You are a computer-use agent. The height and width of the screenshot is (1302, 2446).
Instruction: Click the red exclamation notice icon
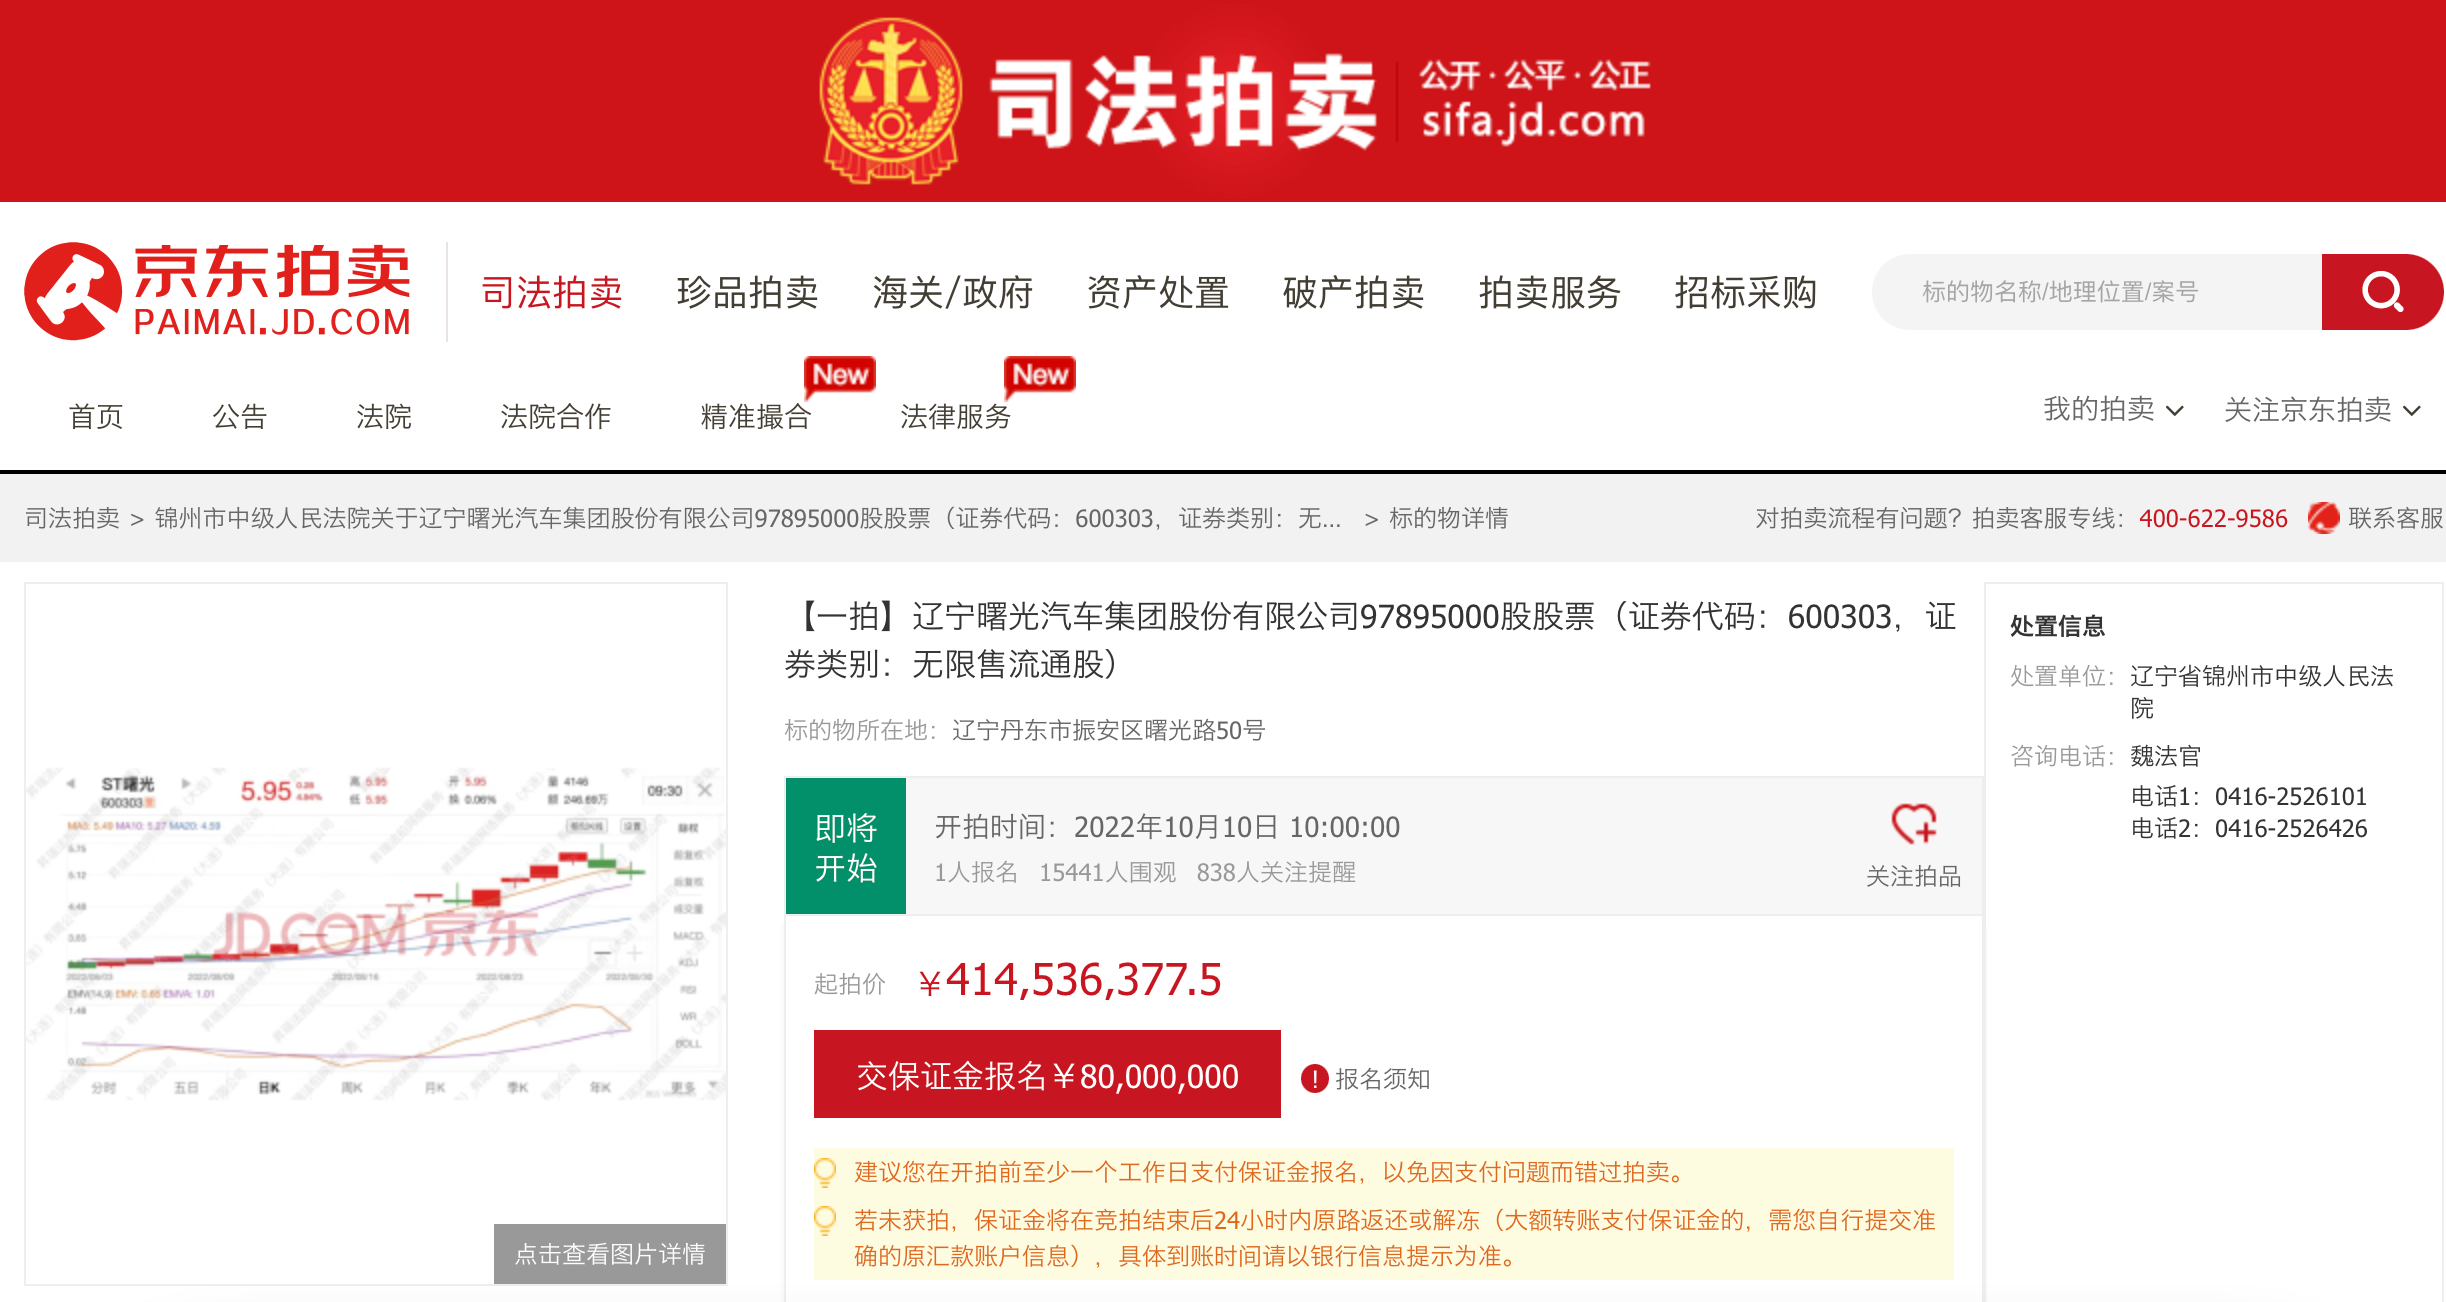pyautogui.click(x=1314, y=1079)
